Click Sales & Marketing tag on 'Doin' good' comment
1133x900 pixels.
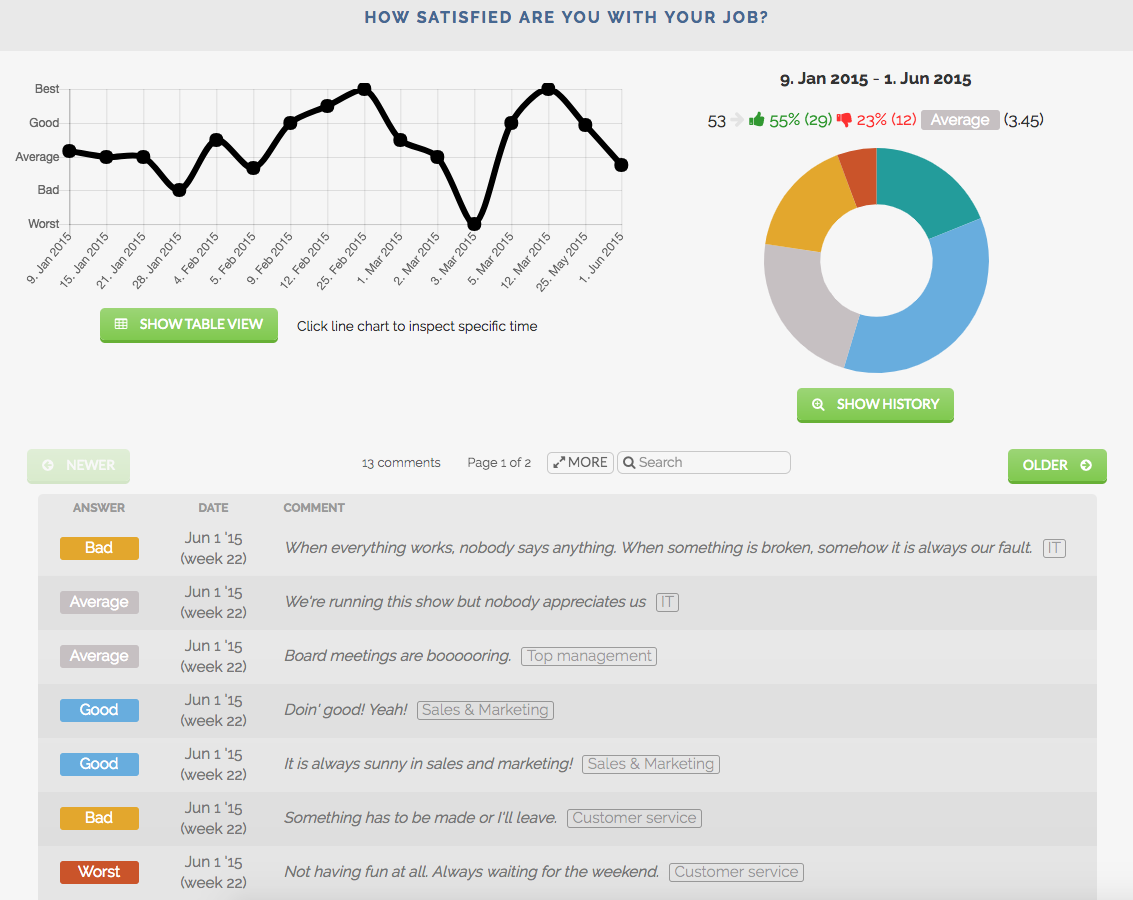tap(486, 710)
